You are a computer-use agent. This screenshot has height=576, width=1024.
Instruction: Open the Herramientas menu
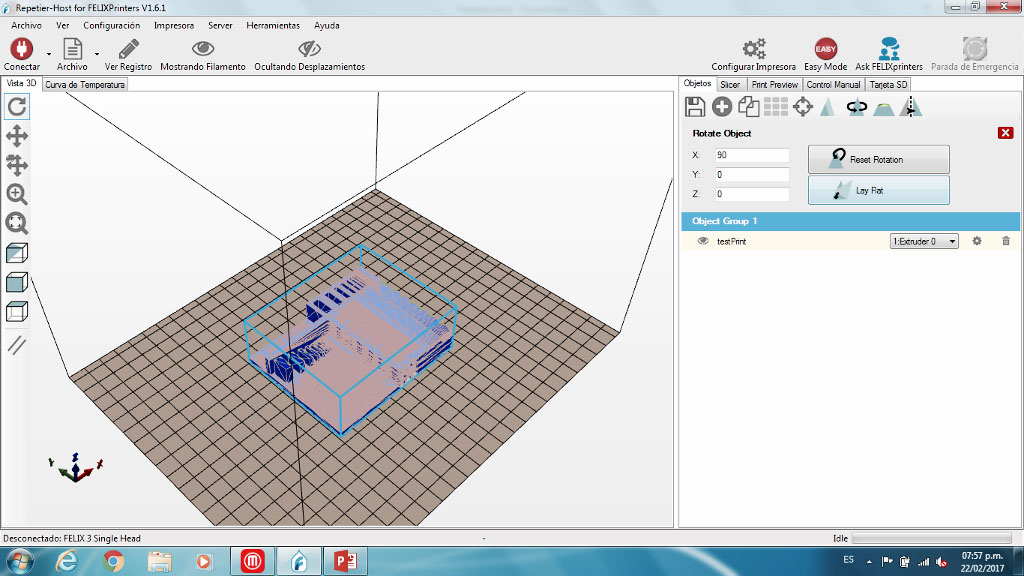tap(272, 25)
